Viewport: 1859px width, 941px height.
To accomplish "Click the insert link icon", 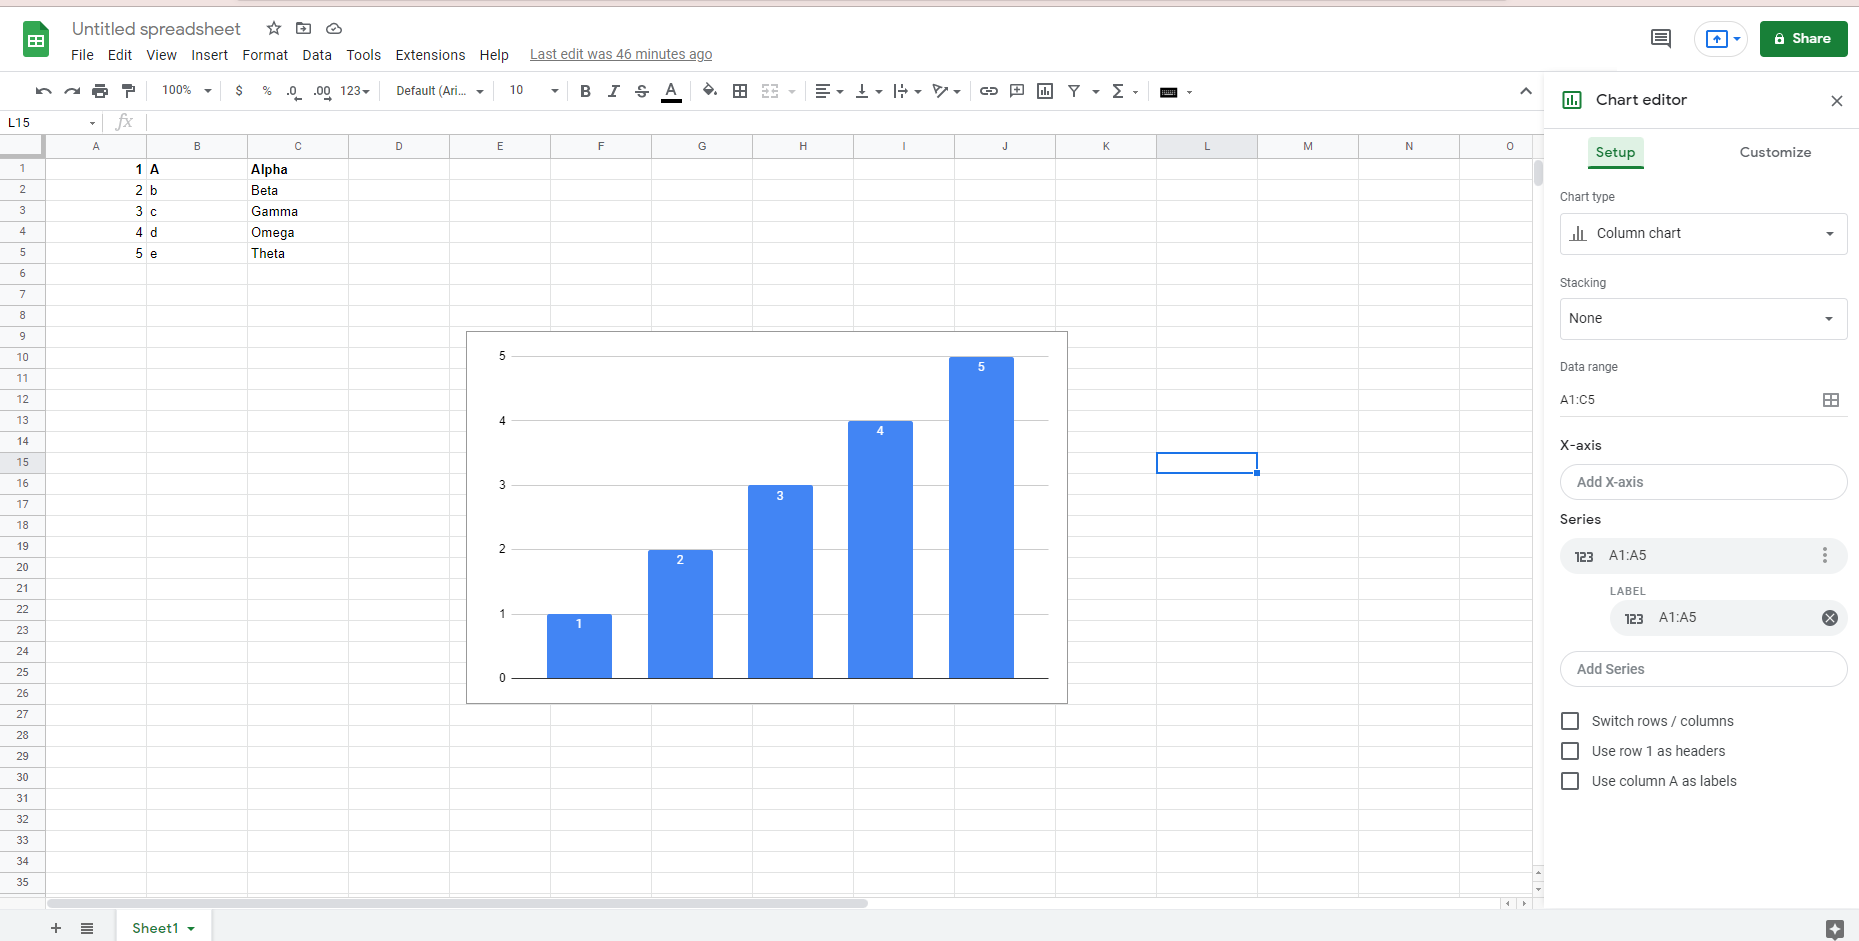I will [988, 91].
